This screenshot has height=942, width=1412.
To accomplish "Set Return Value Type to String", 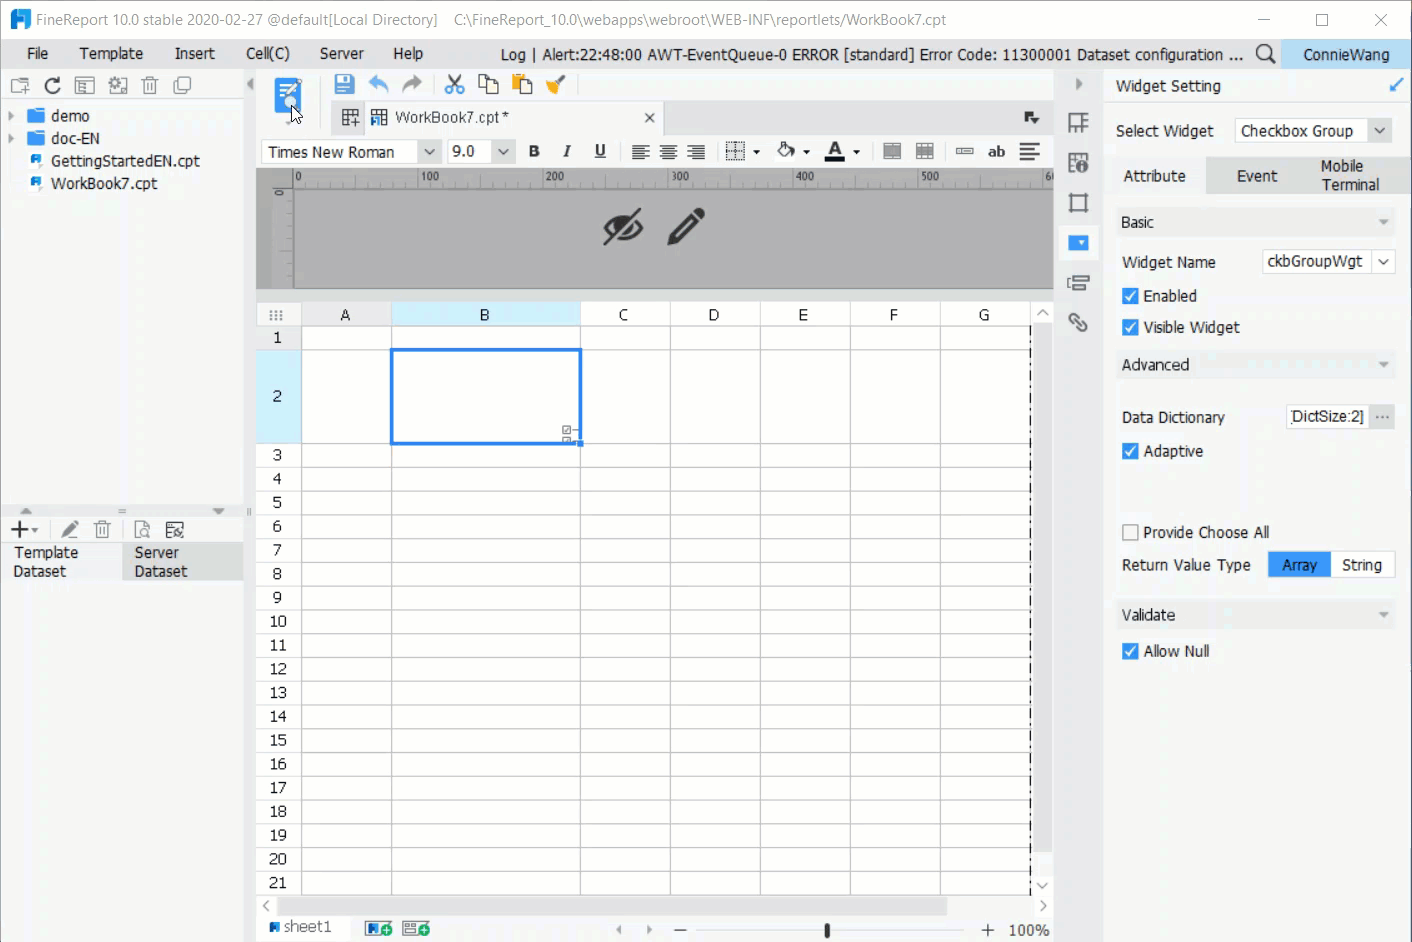I will [x=1362, y=564].
